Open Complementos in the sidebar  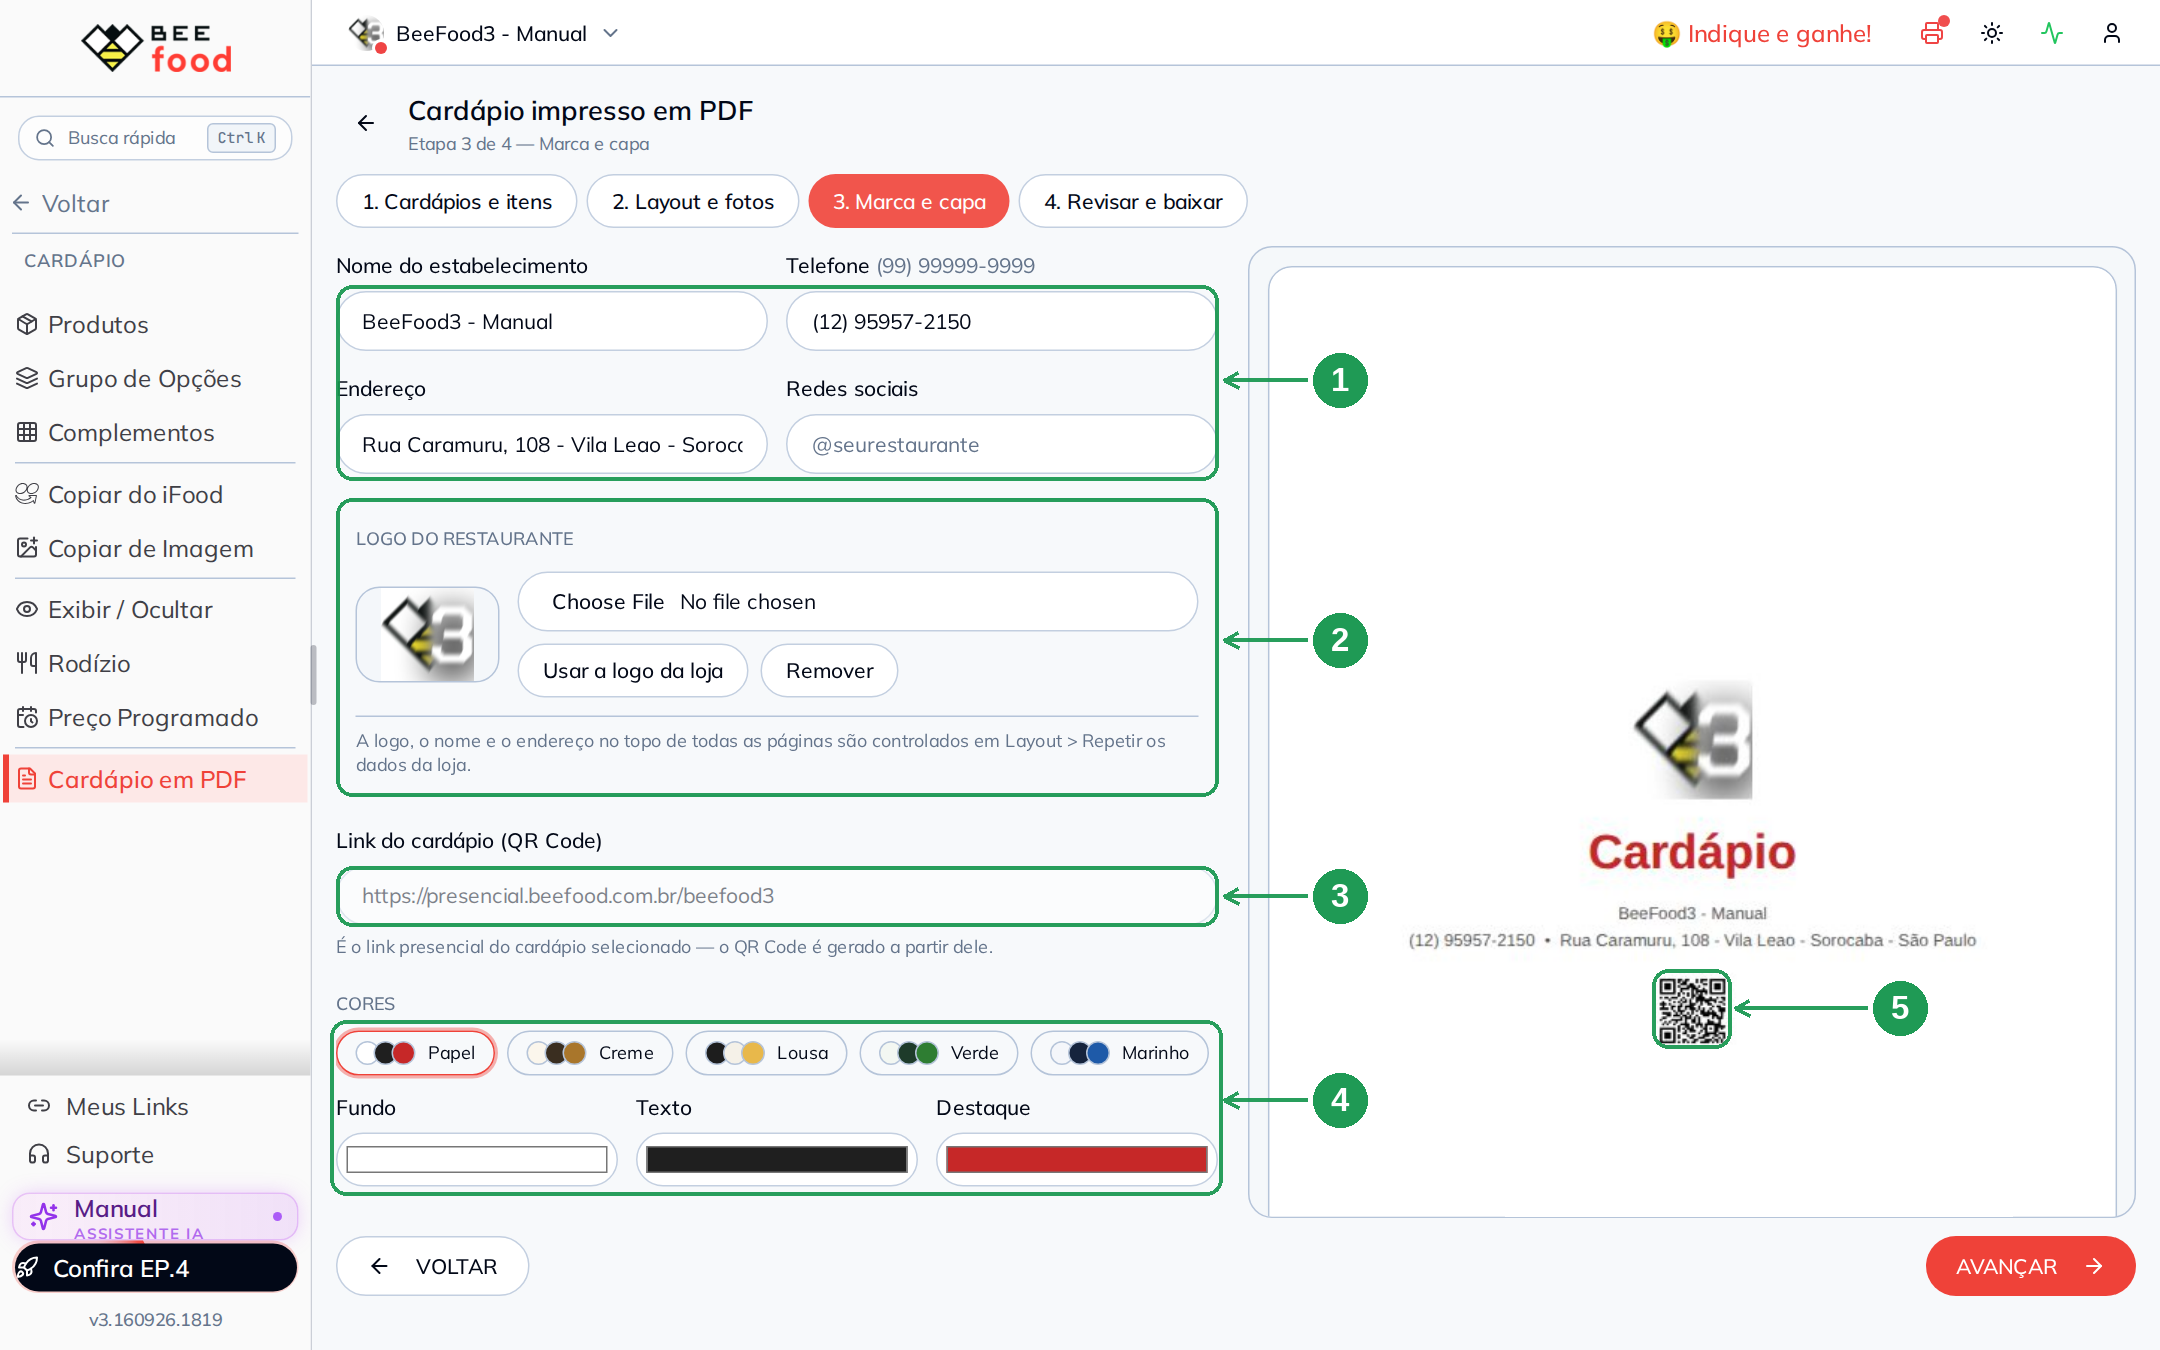click(x=155, y=432)
